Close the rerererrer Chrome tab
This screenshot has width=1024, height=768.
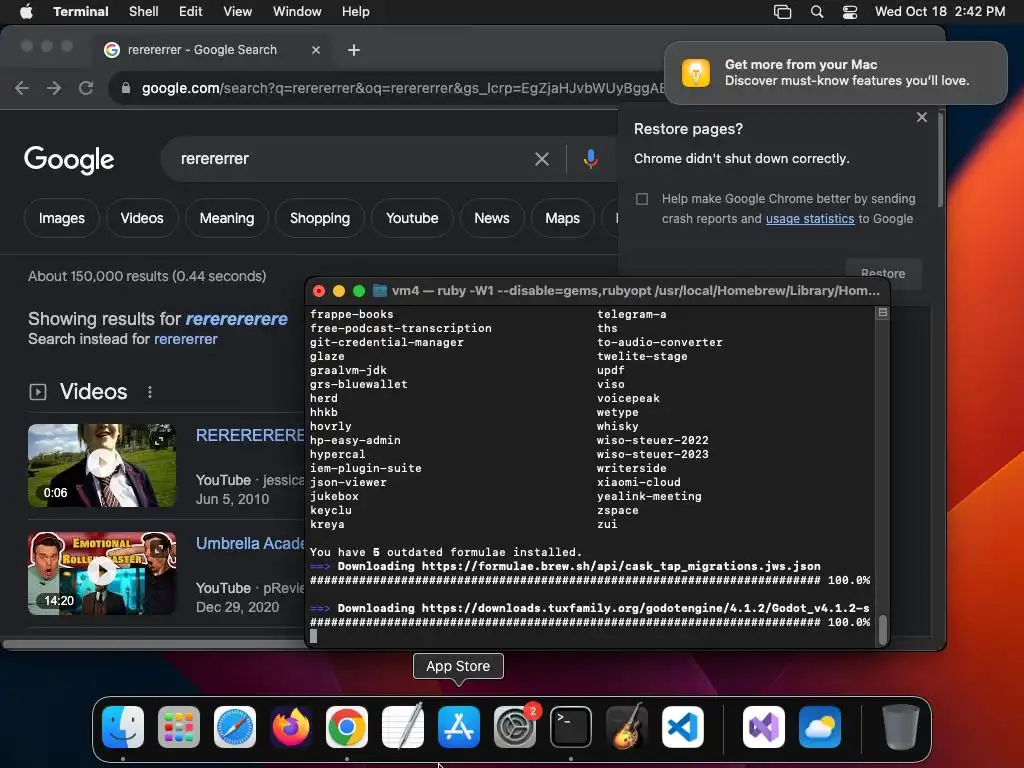coord(315,50)
